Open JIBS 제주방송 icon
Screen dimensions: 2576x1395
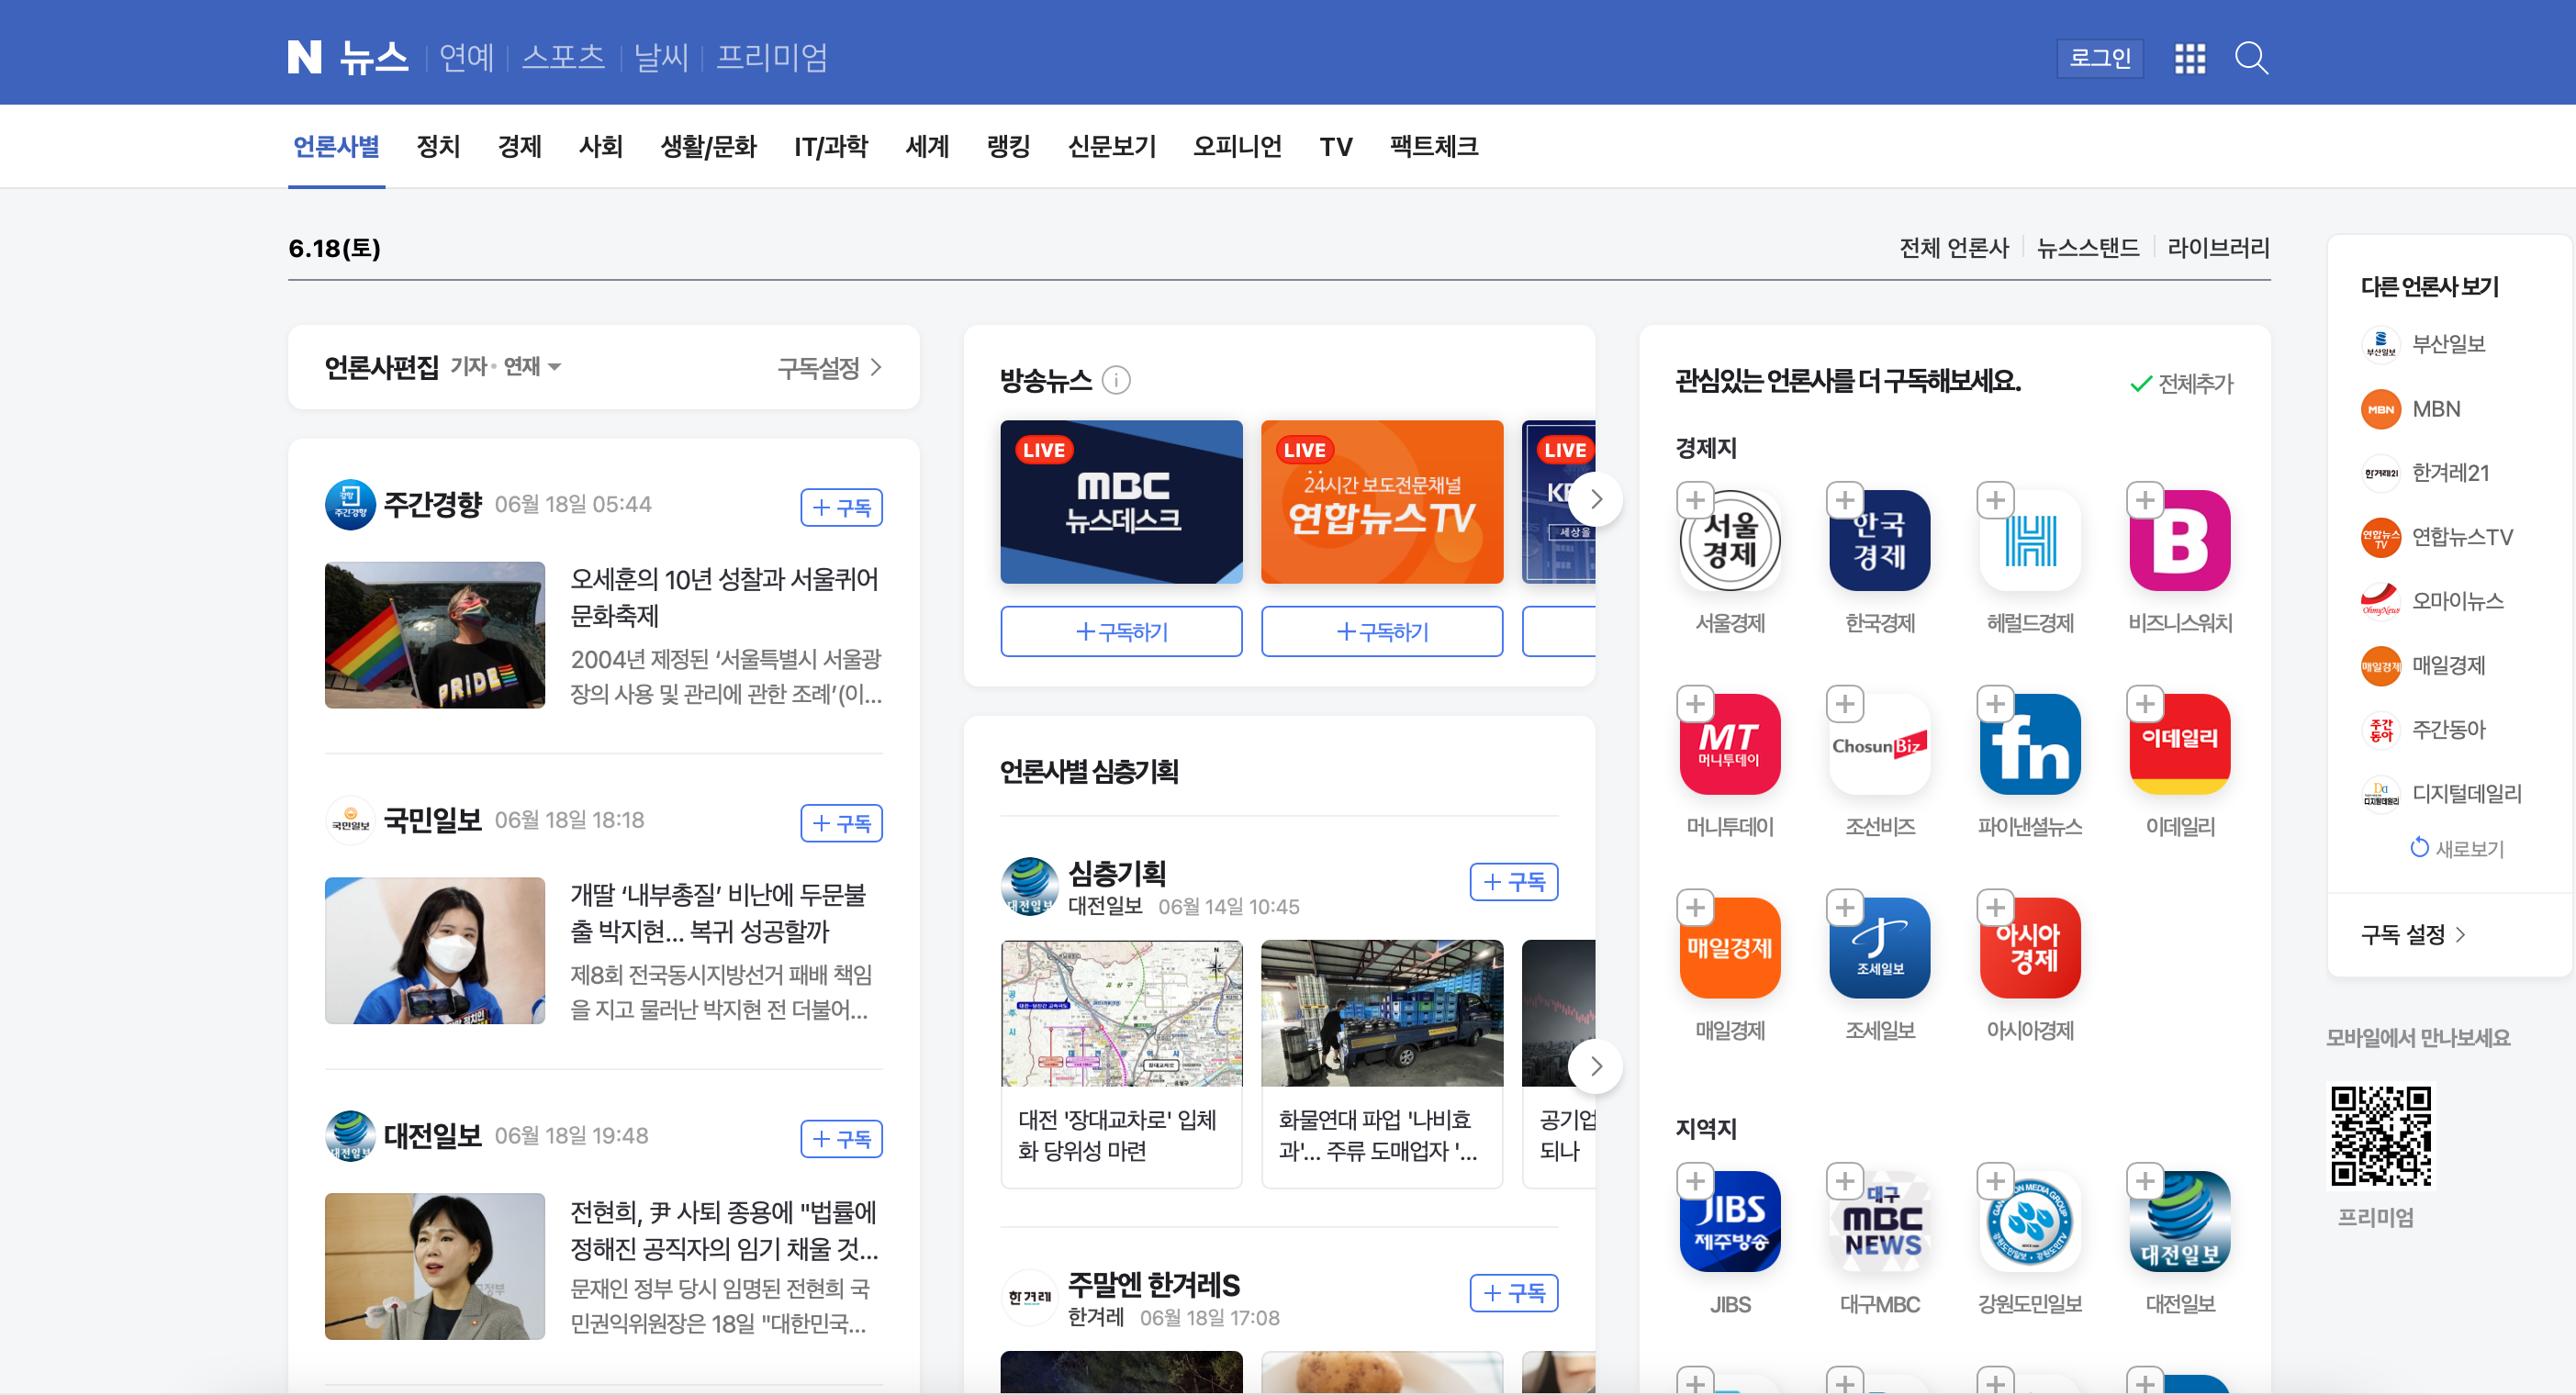pyautogui.click(x=1730, y=1222)
